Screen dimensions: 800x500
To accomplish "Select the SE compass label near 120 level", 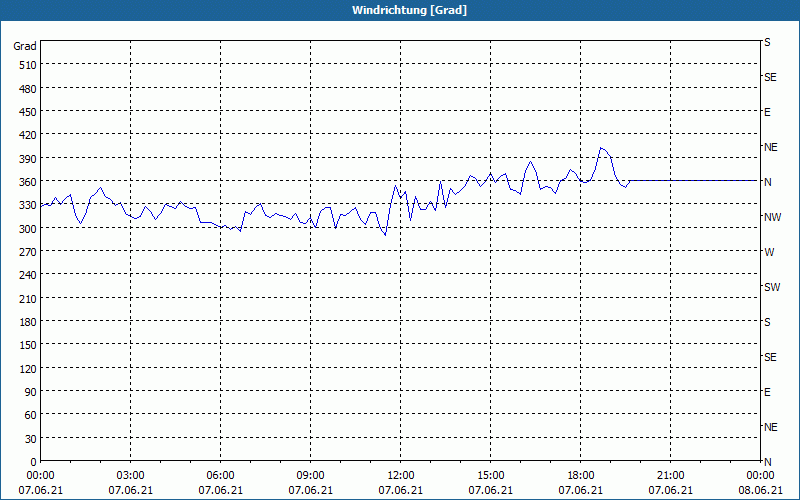I will pos(770,357).
